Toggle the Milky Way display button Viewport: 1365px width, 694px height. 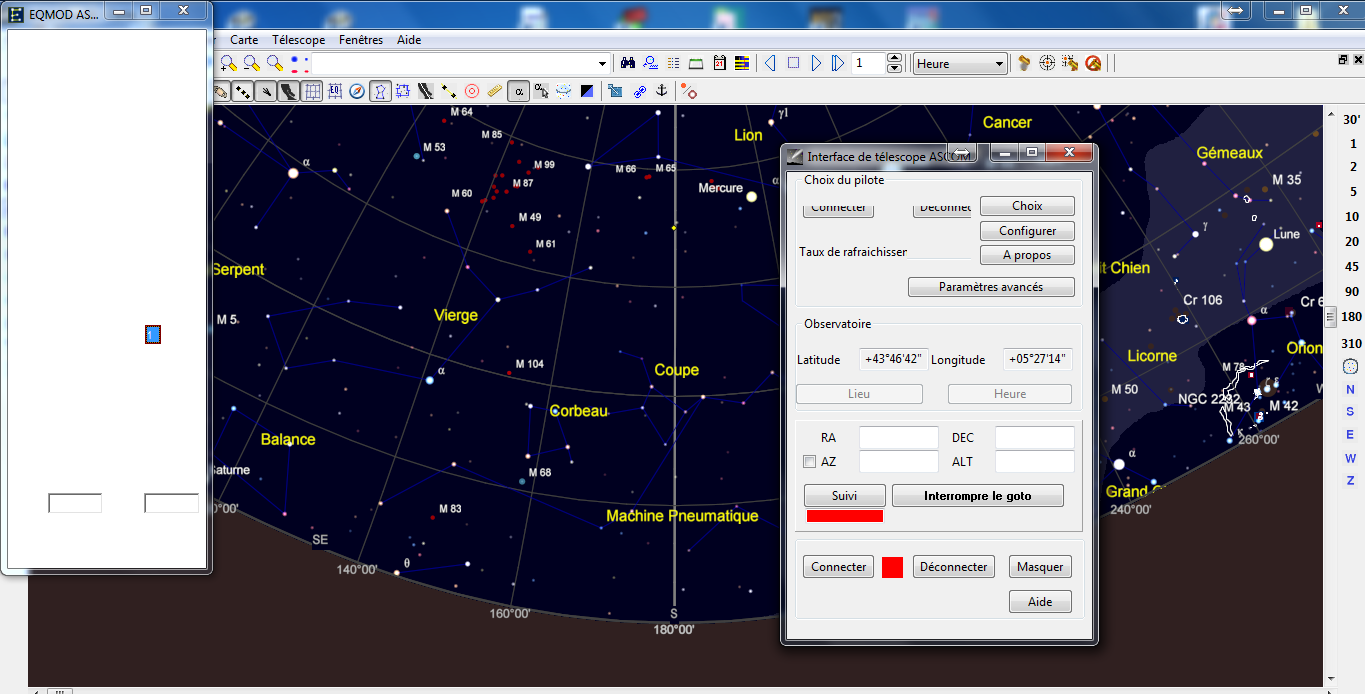[289, 91]
